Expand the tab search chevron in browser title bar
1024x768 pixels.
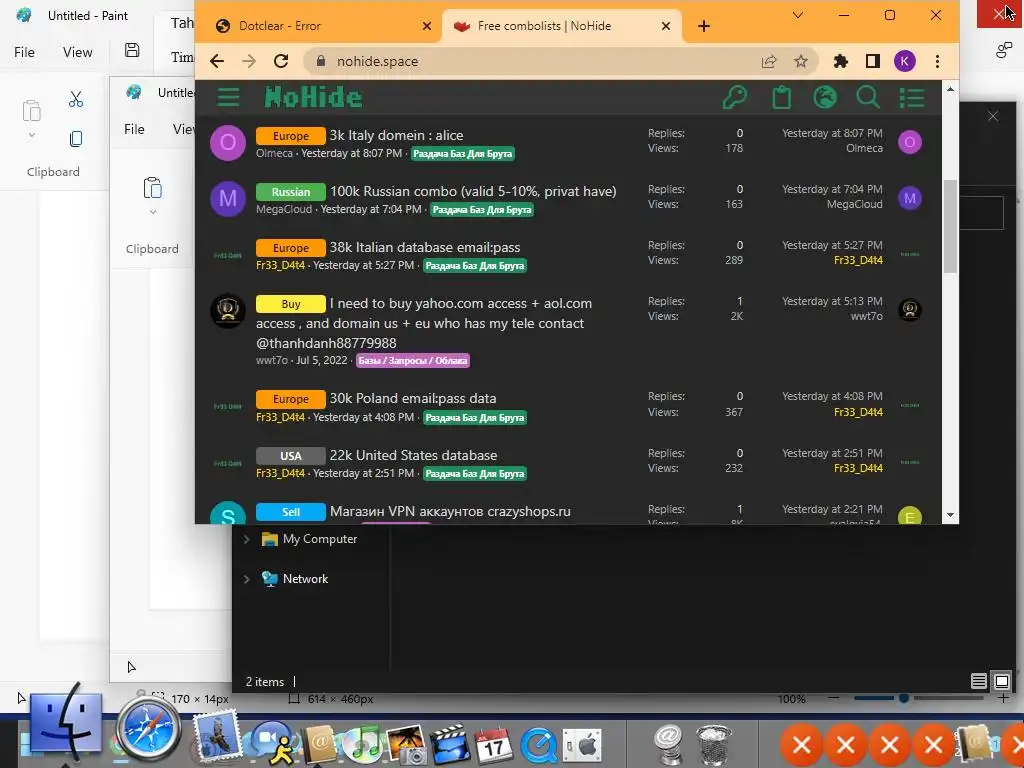point(797,15)
